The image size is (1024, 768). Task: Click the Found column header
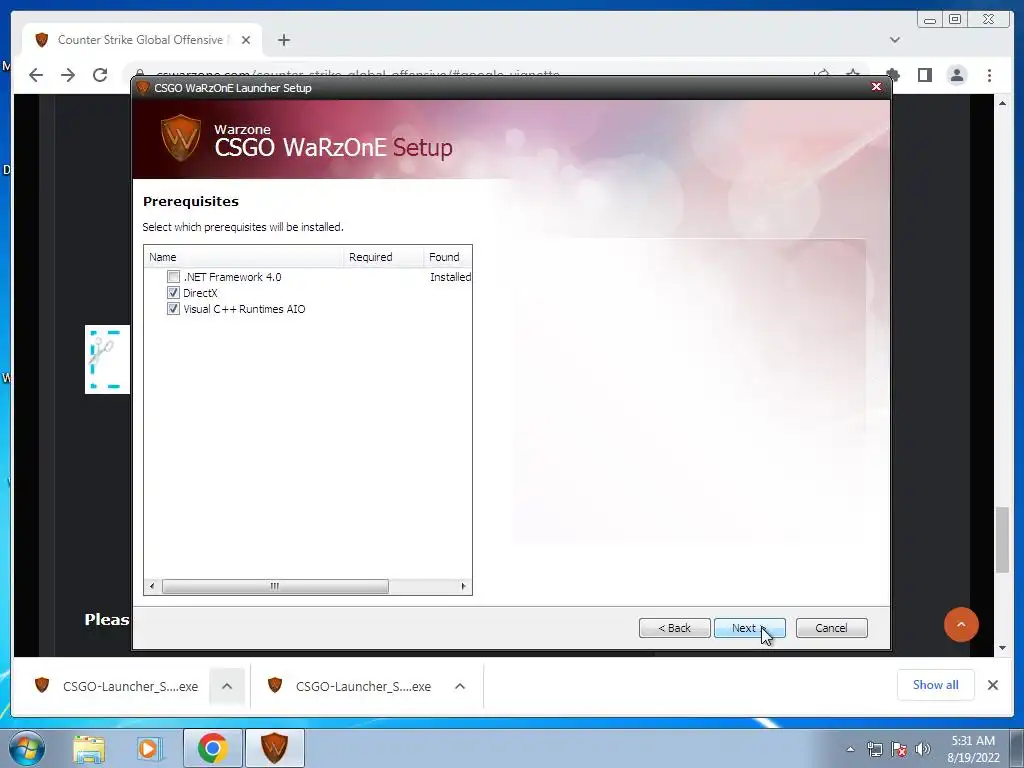447,257
